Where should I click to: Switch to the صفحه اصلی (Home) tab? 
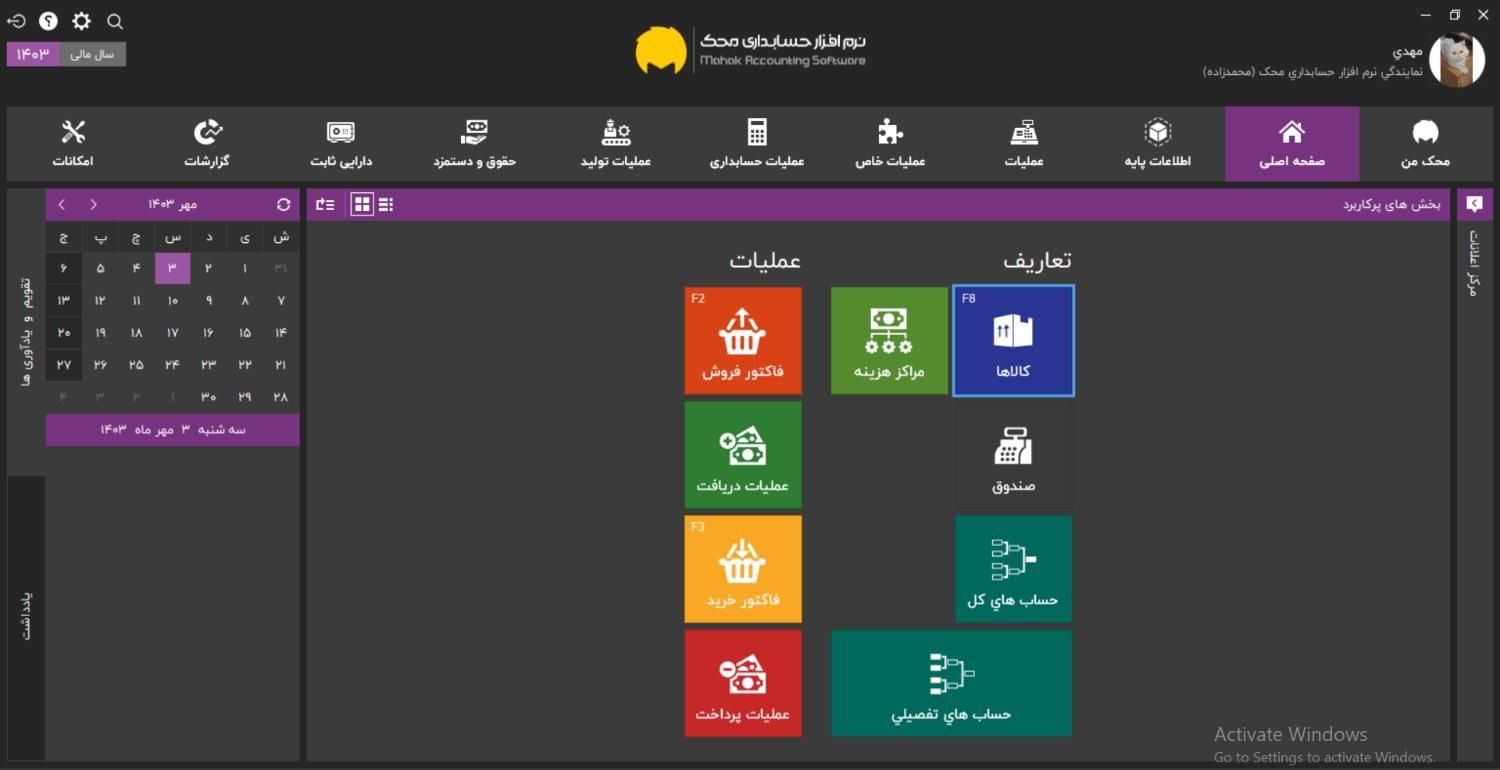1292,144
